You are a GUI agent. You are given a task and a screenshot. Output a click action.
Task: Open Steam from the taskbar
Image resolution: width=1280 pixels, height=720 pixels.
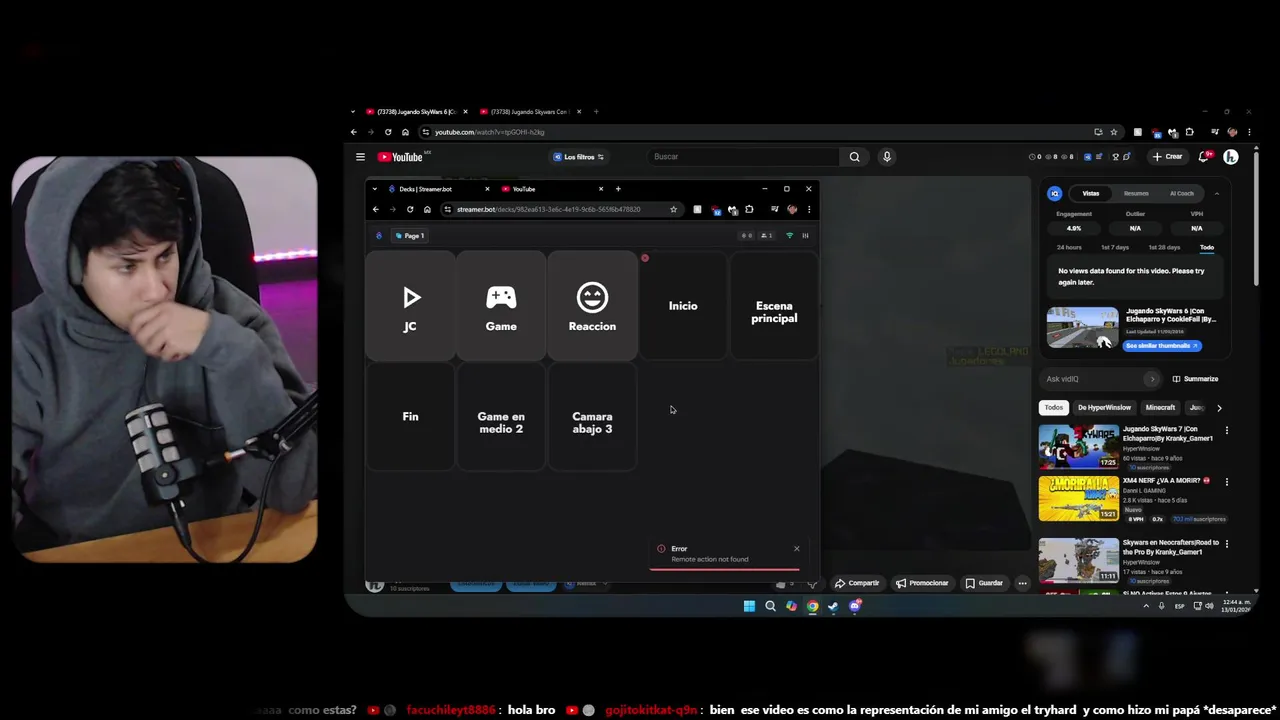point(833,606)
